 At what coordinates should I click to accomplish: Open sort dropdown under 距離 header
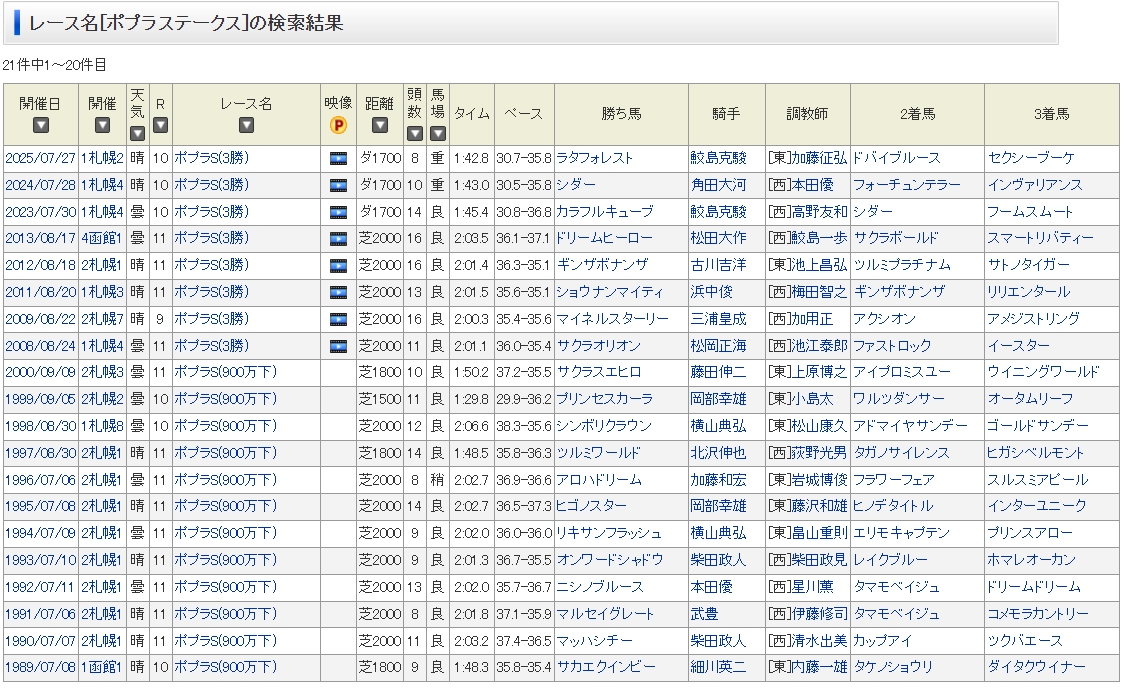[380, 125]
